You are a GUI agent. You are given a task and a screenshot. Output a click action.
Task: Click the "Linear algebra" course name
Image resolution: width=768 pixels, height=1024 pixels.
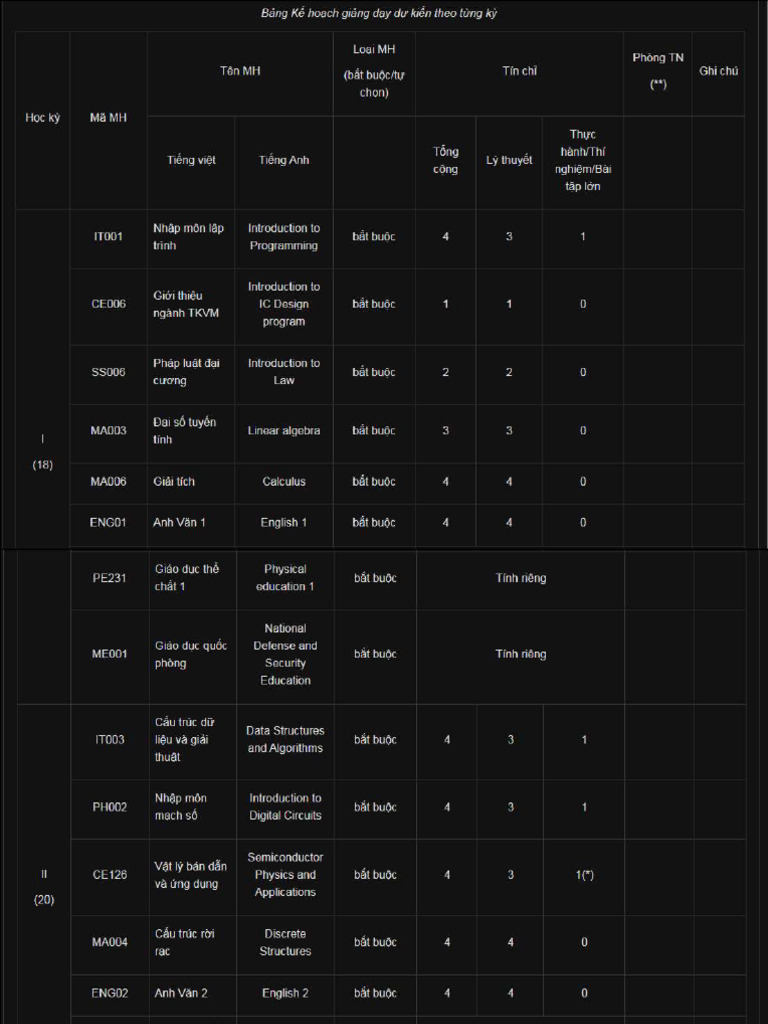point(284,431)
